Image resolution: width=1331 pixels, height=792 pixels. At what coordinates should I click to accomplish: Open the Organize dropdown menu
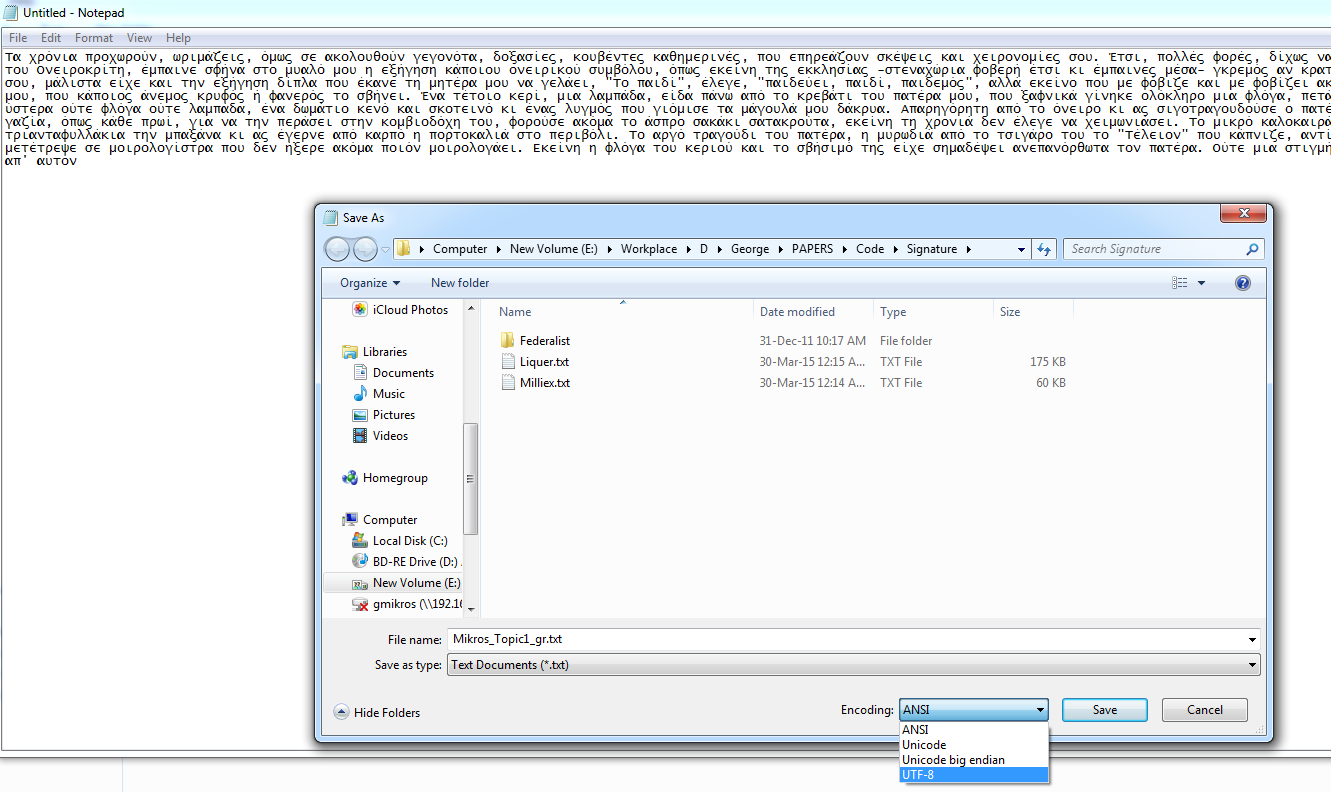tap(370, 283)
